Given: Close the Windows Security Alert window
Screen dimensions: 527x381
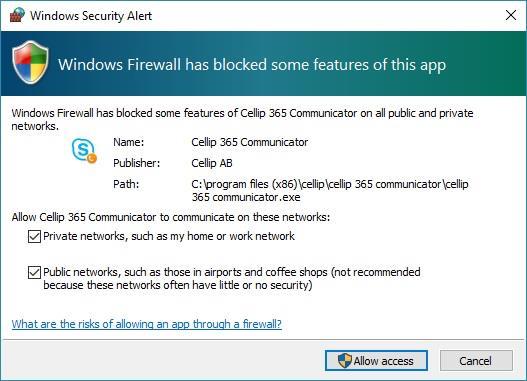Looking at the screenshot, I should [511, 15].
